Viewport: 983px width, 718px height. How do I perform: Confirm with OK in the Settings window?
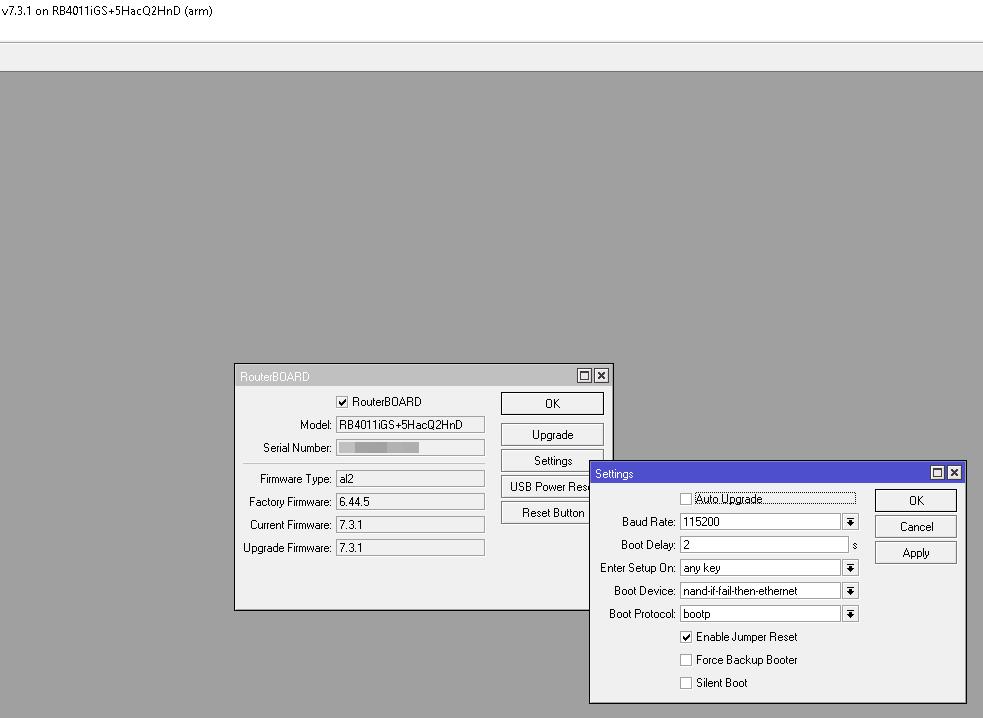point(916,500)
